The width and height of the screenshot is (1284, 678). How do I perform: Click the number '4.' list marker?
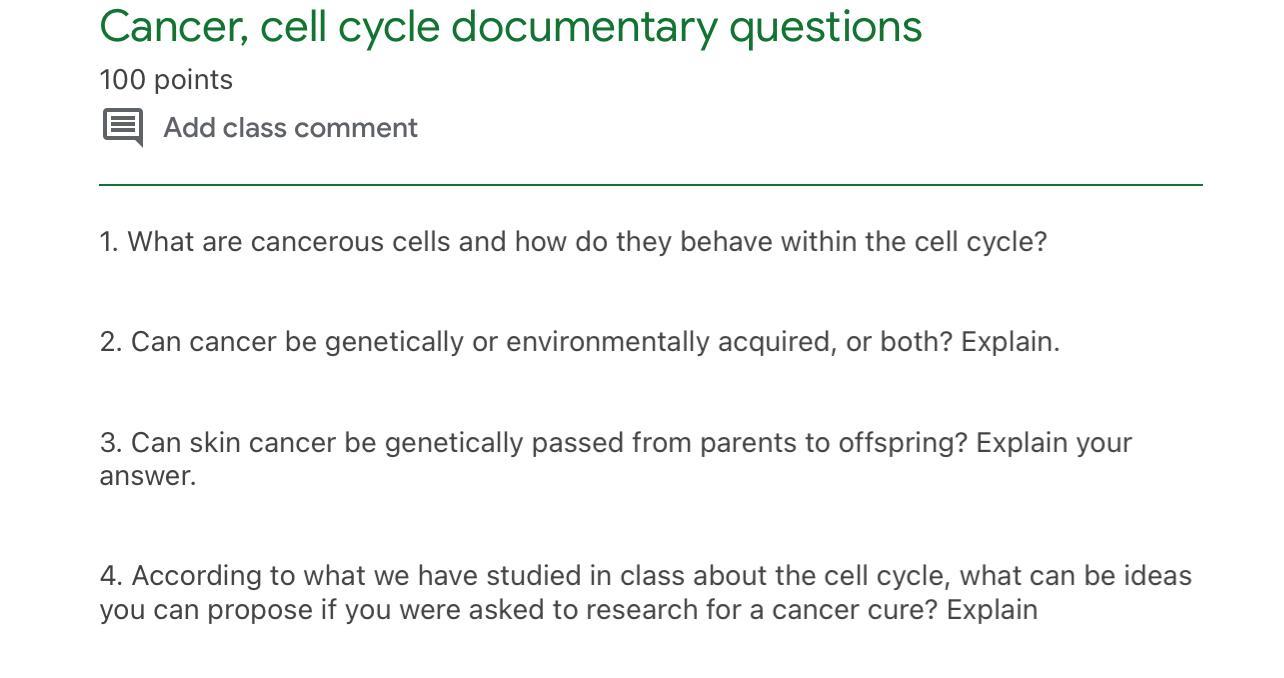coord(111,576)
